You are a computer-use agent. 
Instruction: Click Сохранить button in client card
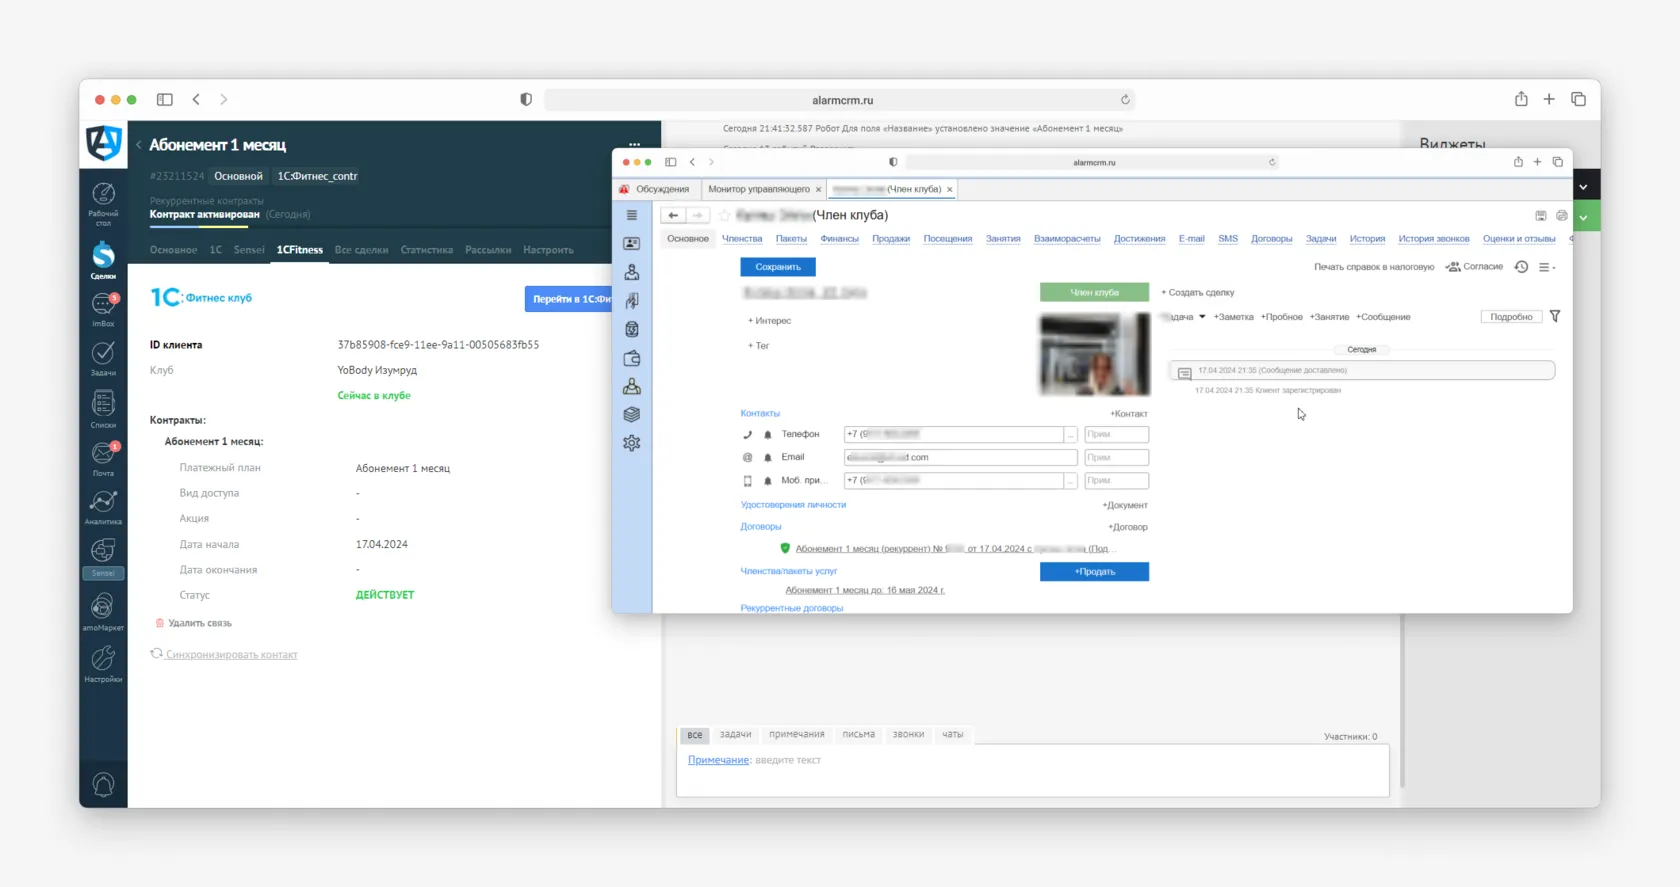tap(778, 267)
